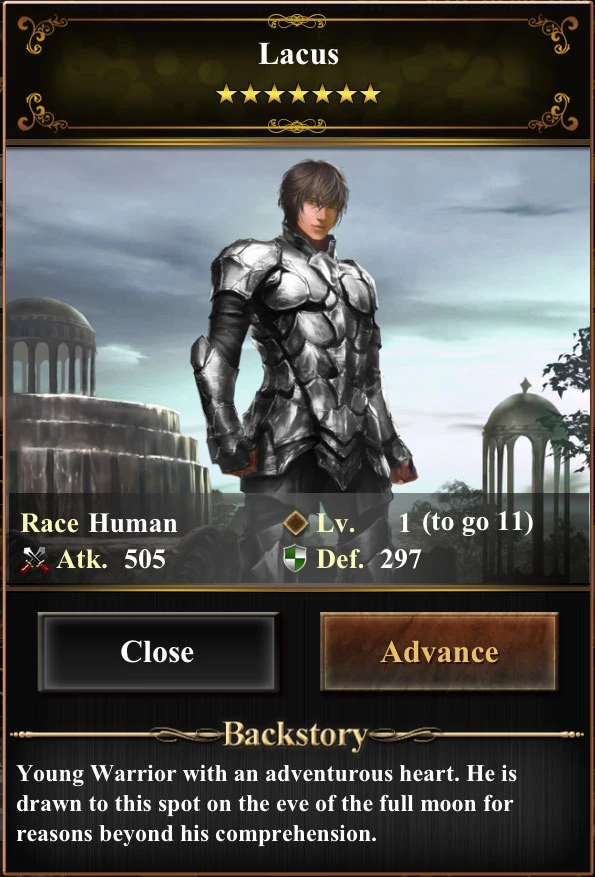
Task: Click the crossed swords Attack icon
Action: pos(35,559)
